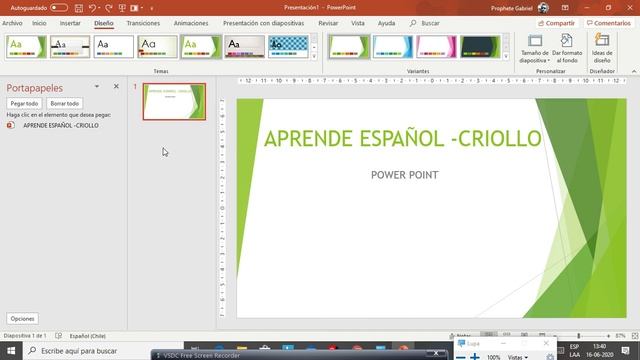Click Borrar todo button
Image resolution: width=640 pixels, height=360 pixels.
[x=64, y=103]
